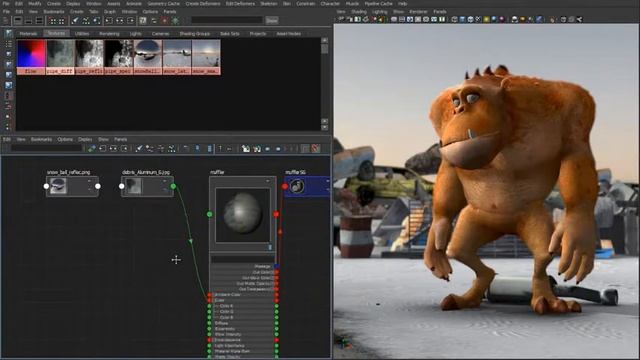The height and width of the screenshot is (360, 640).
Task: Switch to the Lights tab
Action: (136, 34)
